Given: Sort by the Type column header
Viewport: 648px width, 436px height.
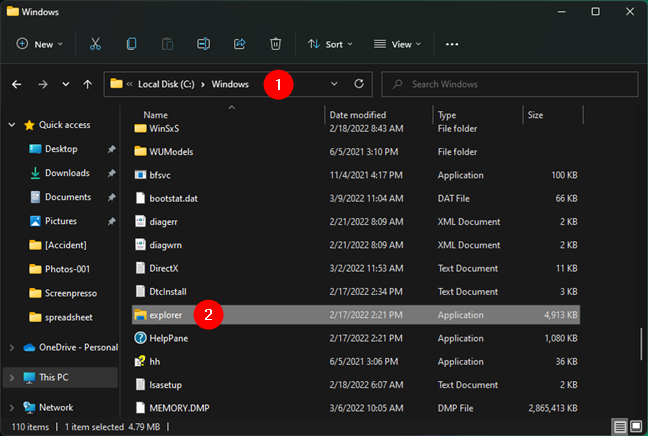Looking at the screenshot, I should tap(447, 115).
